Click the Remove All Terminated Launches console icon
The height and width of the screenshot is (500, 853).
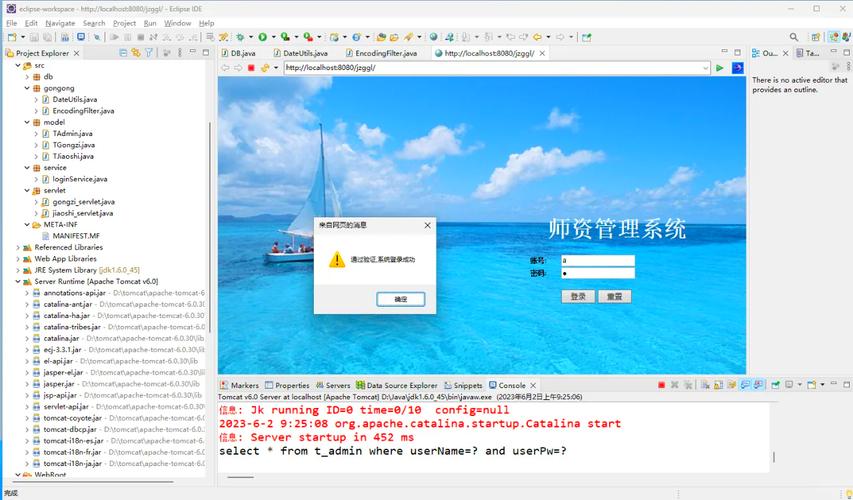tap(688, 385)
